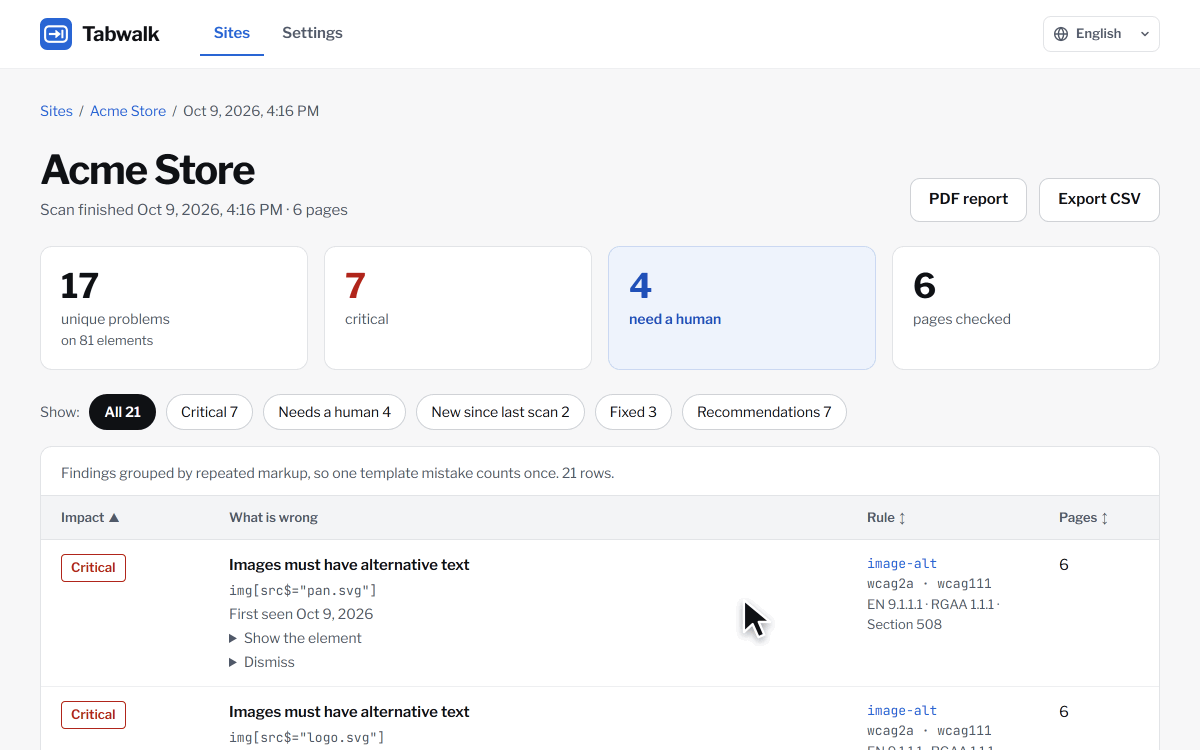The height and width of the screenshot is (750, 1200).
Task: Filter findings by Critical 7
Action: tap(209, 412)
